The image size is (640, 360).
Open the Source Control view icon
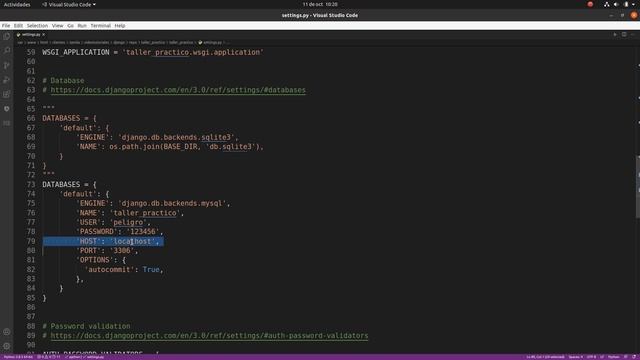(7, 65)
